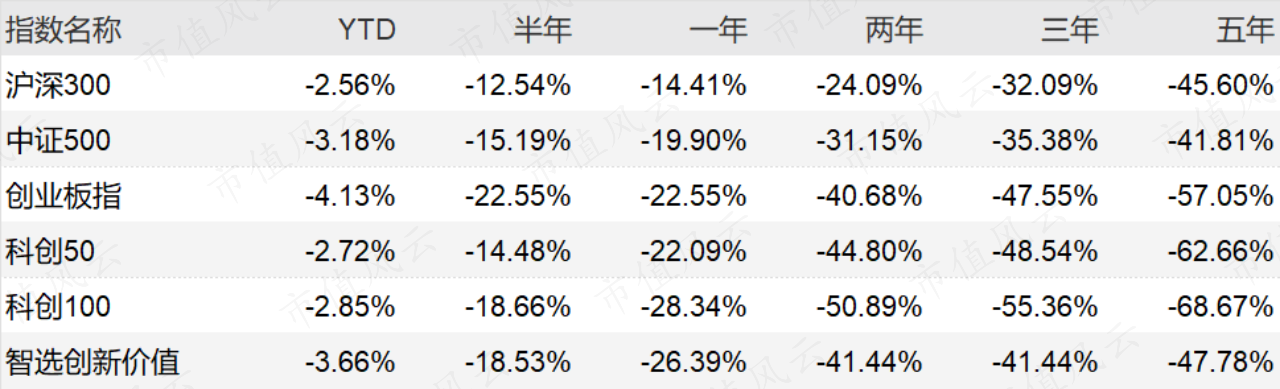Image resolution: width=1280 pixels, height=389 pixels.
Task: Click the 指数名称 column header
Action: pyautogui.click(x=63, y=30)
